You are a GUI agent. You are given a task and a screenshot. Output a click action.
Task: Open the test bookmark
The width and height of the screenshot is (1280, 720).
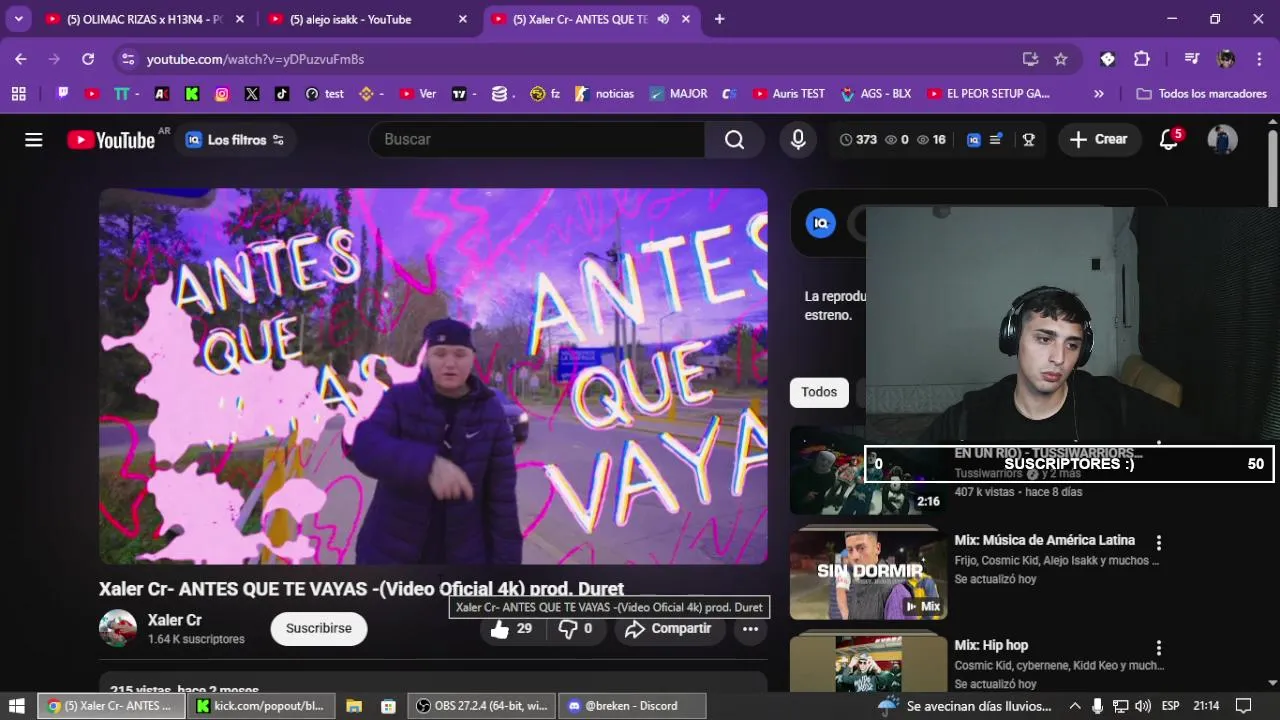(x=325, y=94)
